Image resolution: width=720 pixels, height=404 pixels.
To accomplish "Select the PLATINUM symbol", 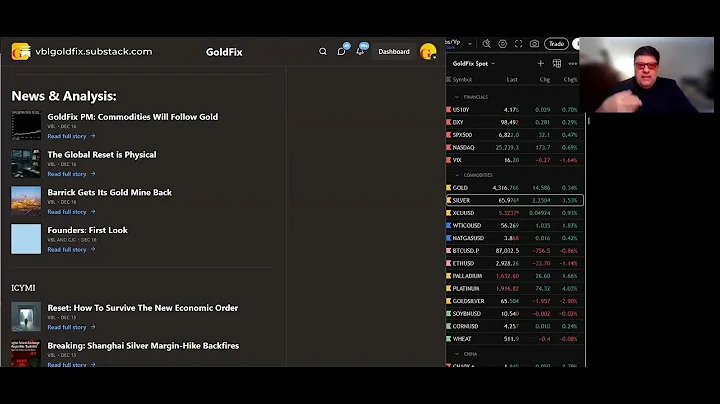I will pyautogui.click(x=466, y=288).
